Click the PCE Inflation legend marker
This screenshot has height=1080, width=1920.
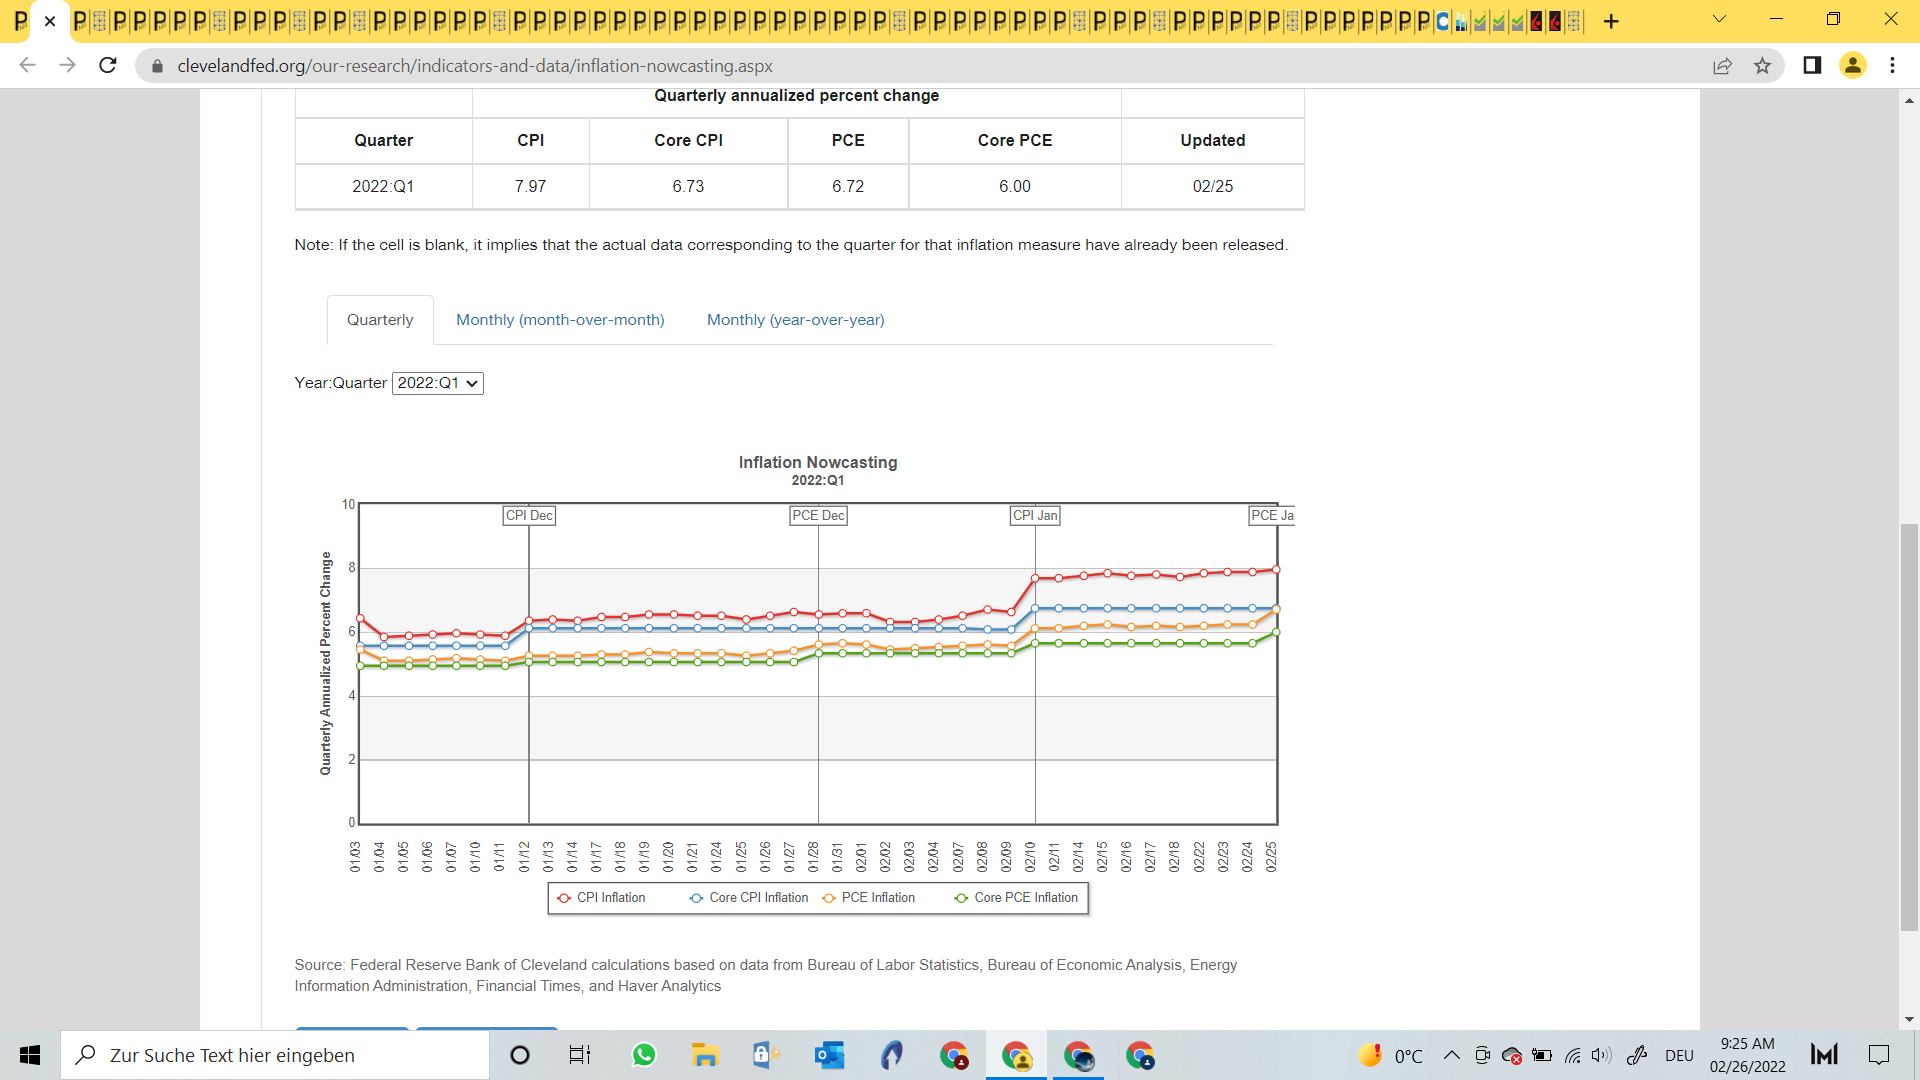829,898
